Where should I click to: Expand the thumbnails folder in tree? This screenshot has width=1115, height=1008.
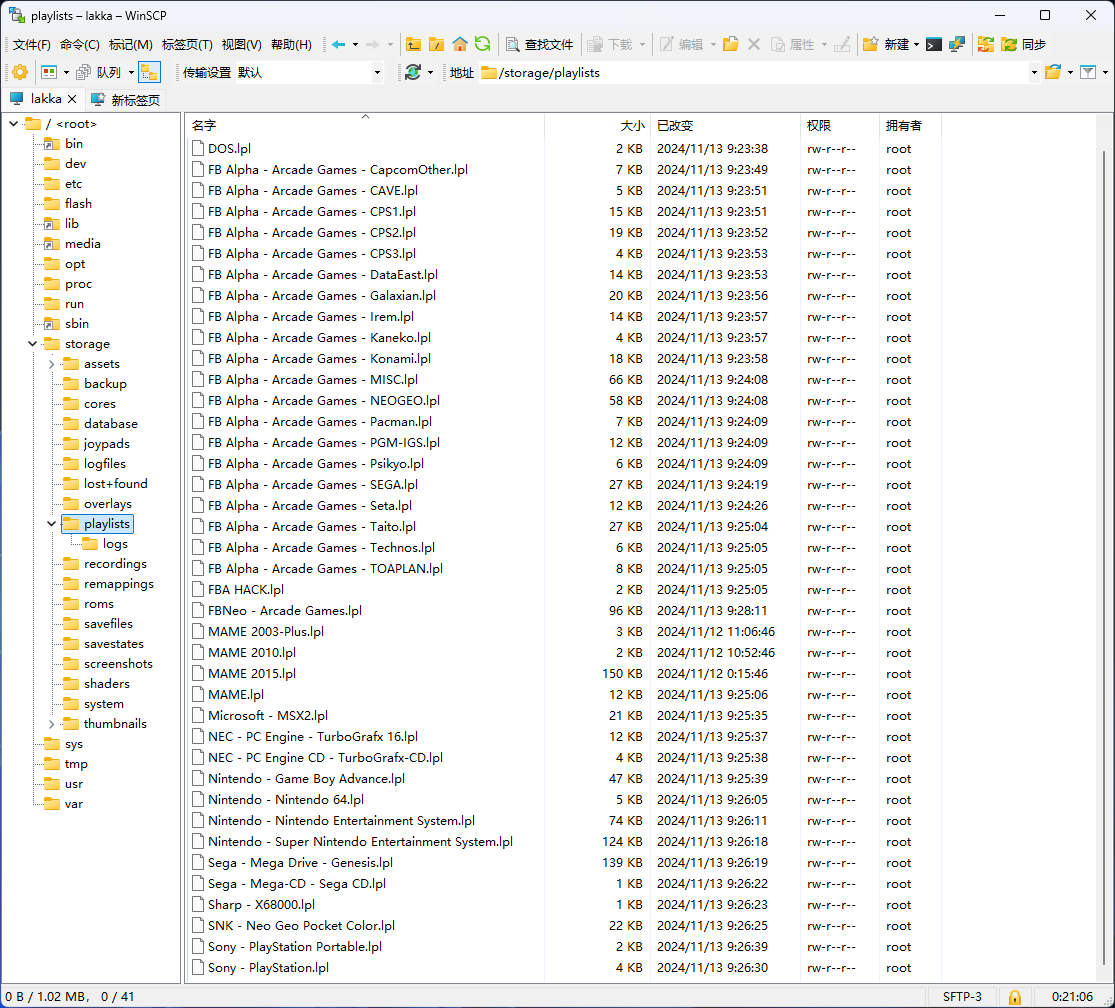(52, 724)
